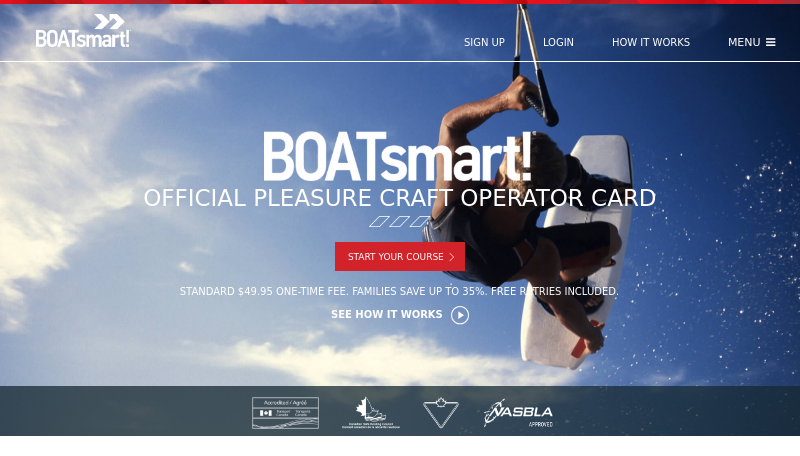The width and height of the screenshot is (800, 456).
Task: Expand the MENU dropdown
Action: [752, 42]
